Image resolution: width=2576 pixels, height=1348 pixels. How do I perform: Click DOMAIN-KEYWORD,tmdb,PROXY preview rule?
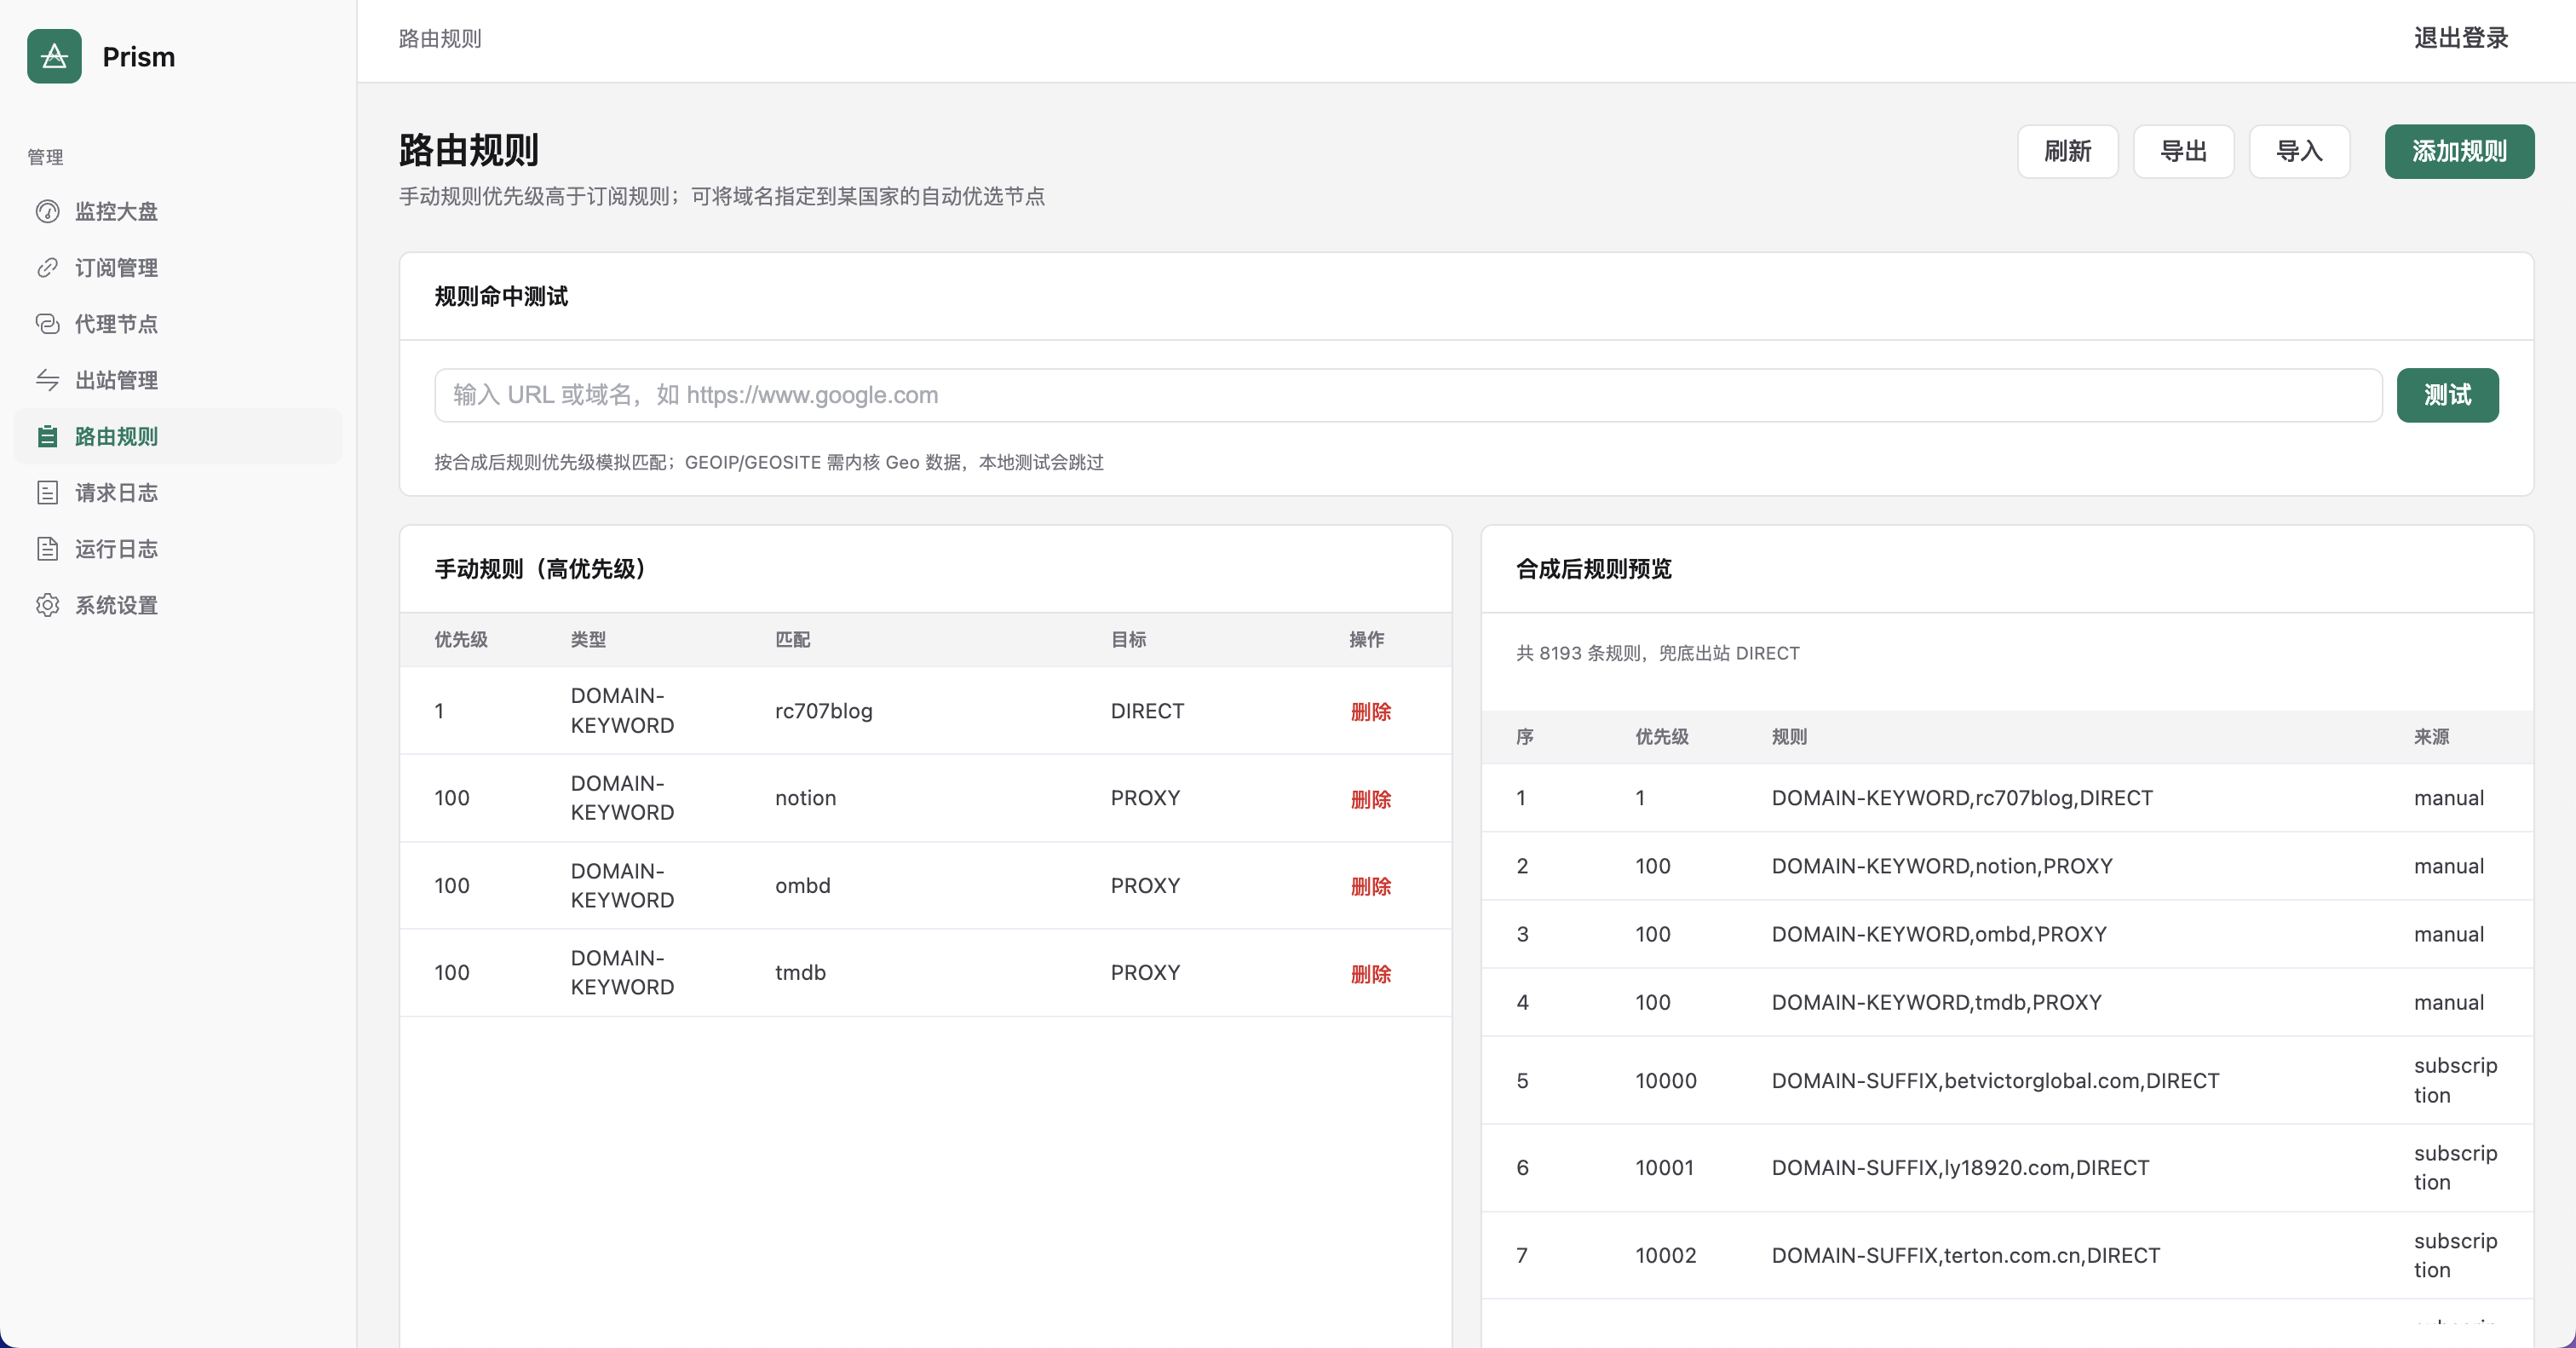coord(1936,1002)
